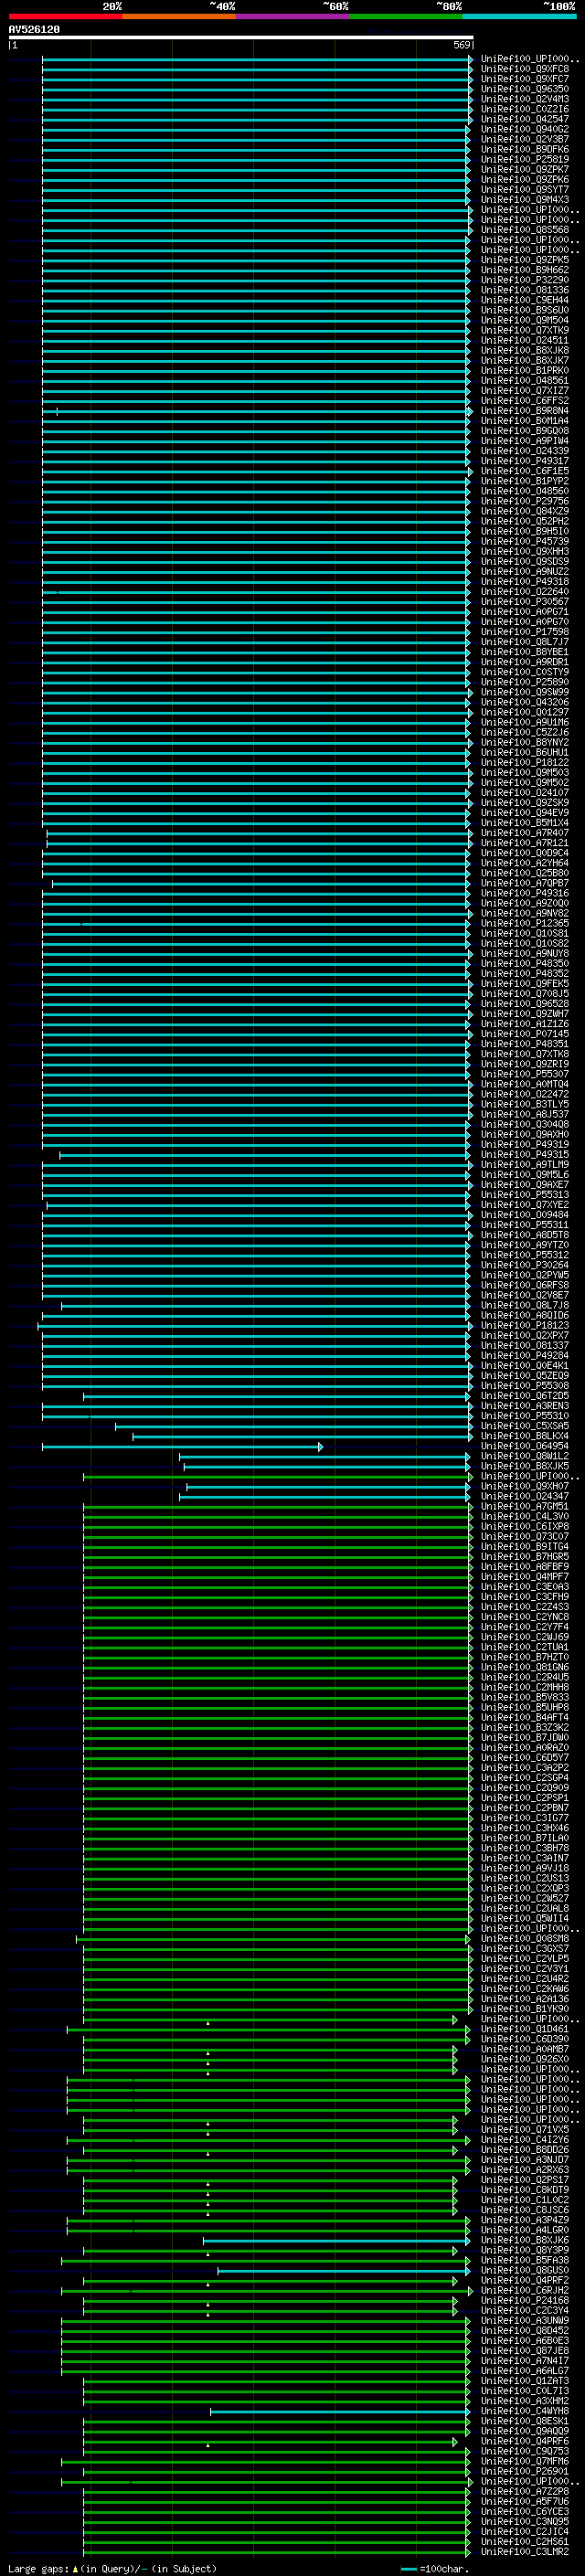The width and height of the screenshot is (585, 2576).
Task: Click the orange ~40% identity legend segment
Action: [x=179, y=16]
